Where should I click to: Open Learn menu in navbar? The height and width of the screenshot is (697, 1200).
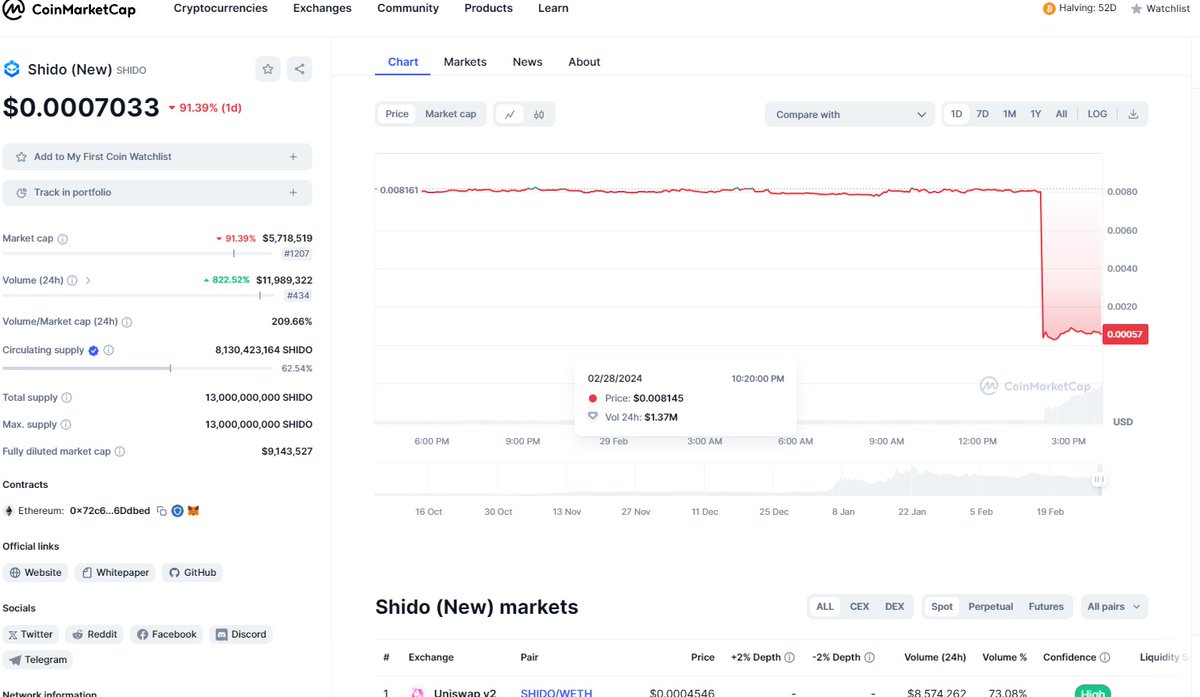pyautogui.click(x=553, y=8)
